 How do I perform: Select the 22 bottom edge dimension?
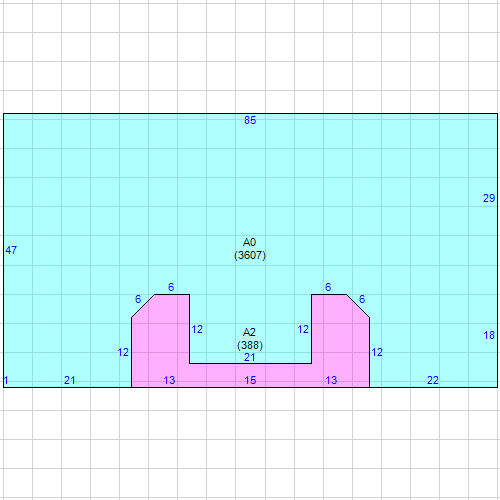click(433, 380)
